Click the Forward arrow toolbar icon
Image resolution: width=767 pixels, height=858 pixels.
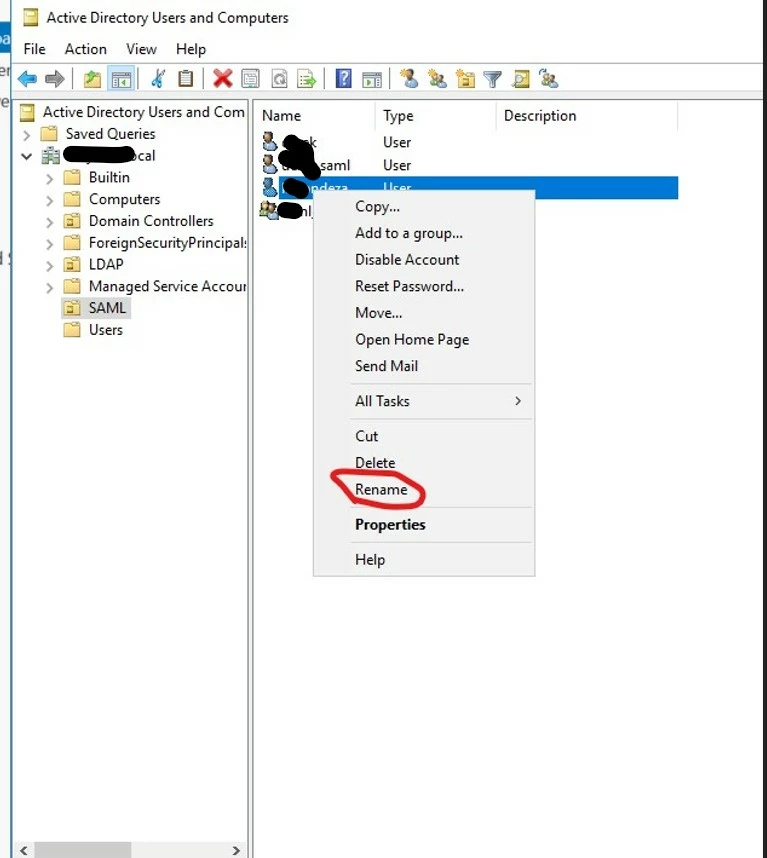pos(55,79)
